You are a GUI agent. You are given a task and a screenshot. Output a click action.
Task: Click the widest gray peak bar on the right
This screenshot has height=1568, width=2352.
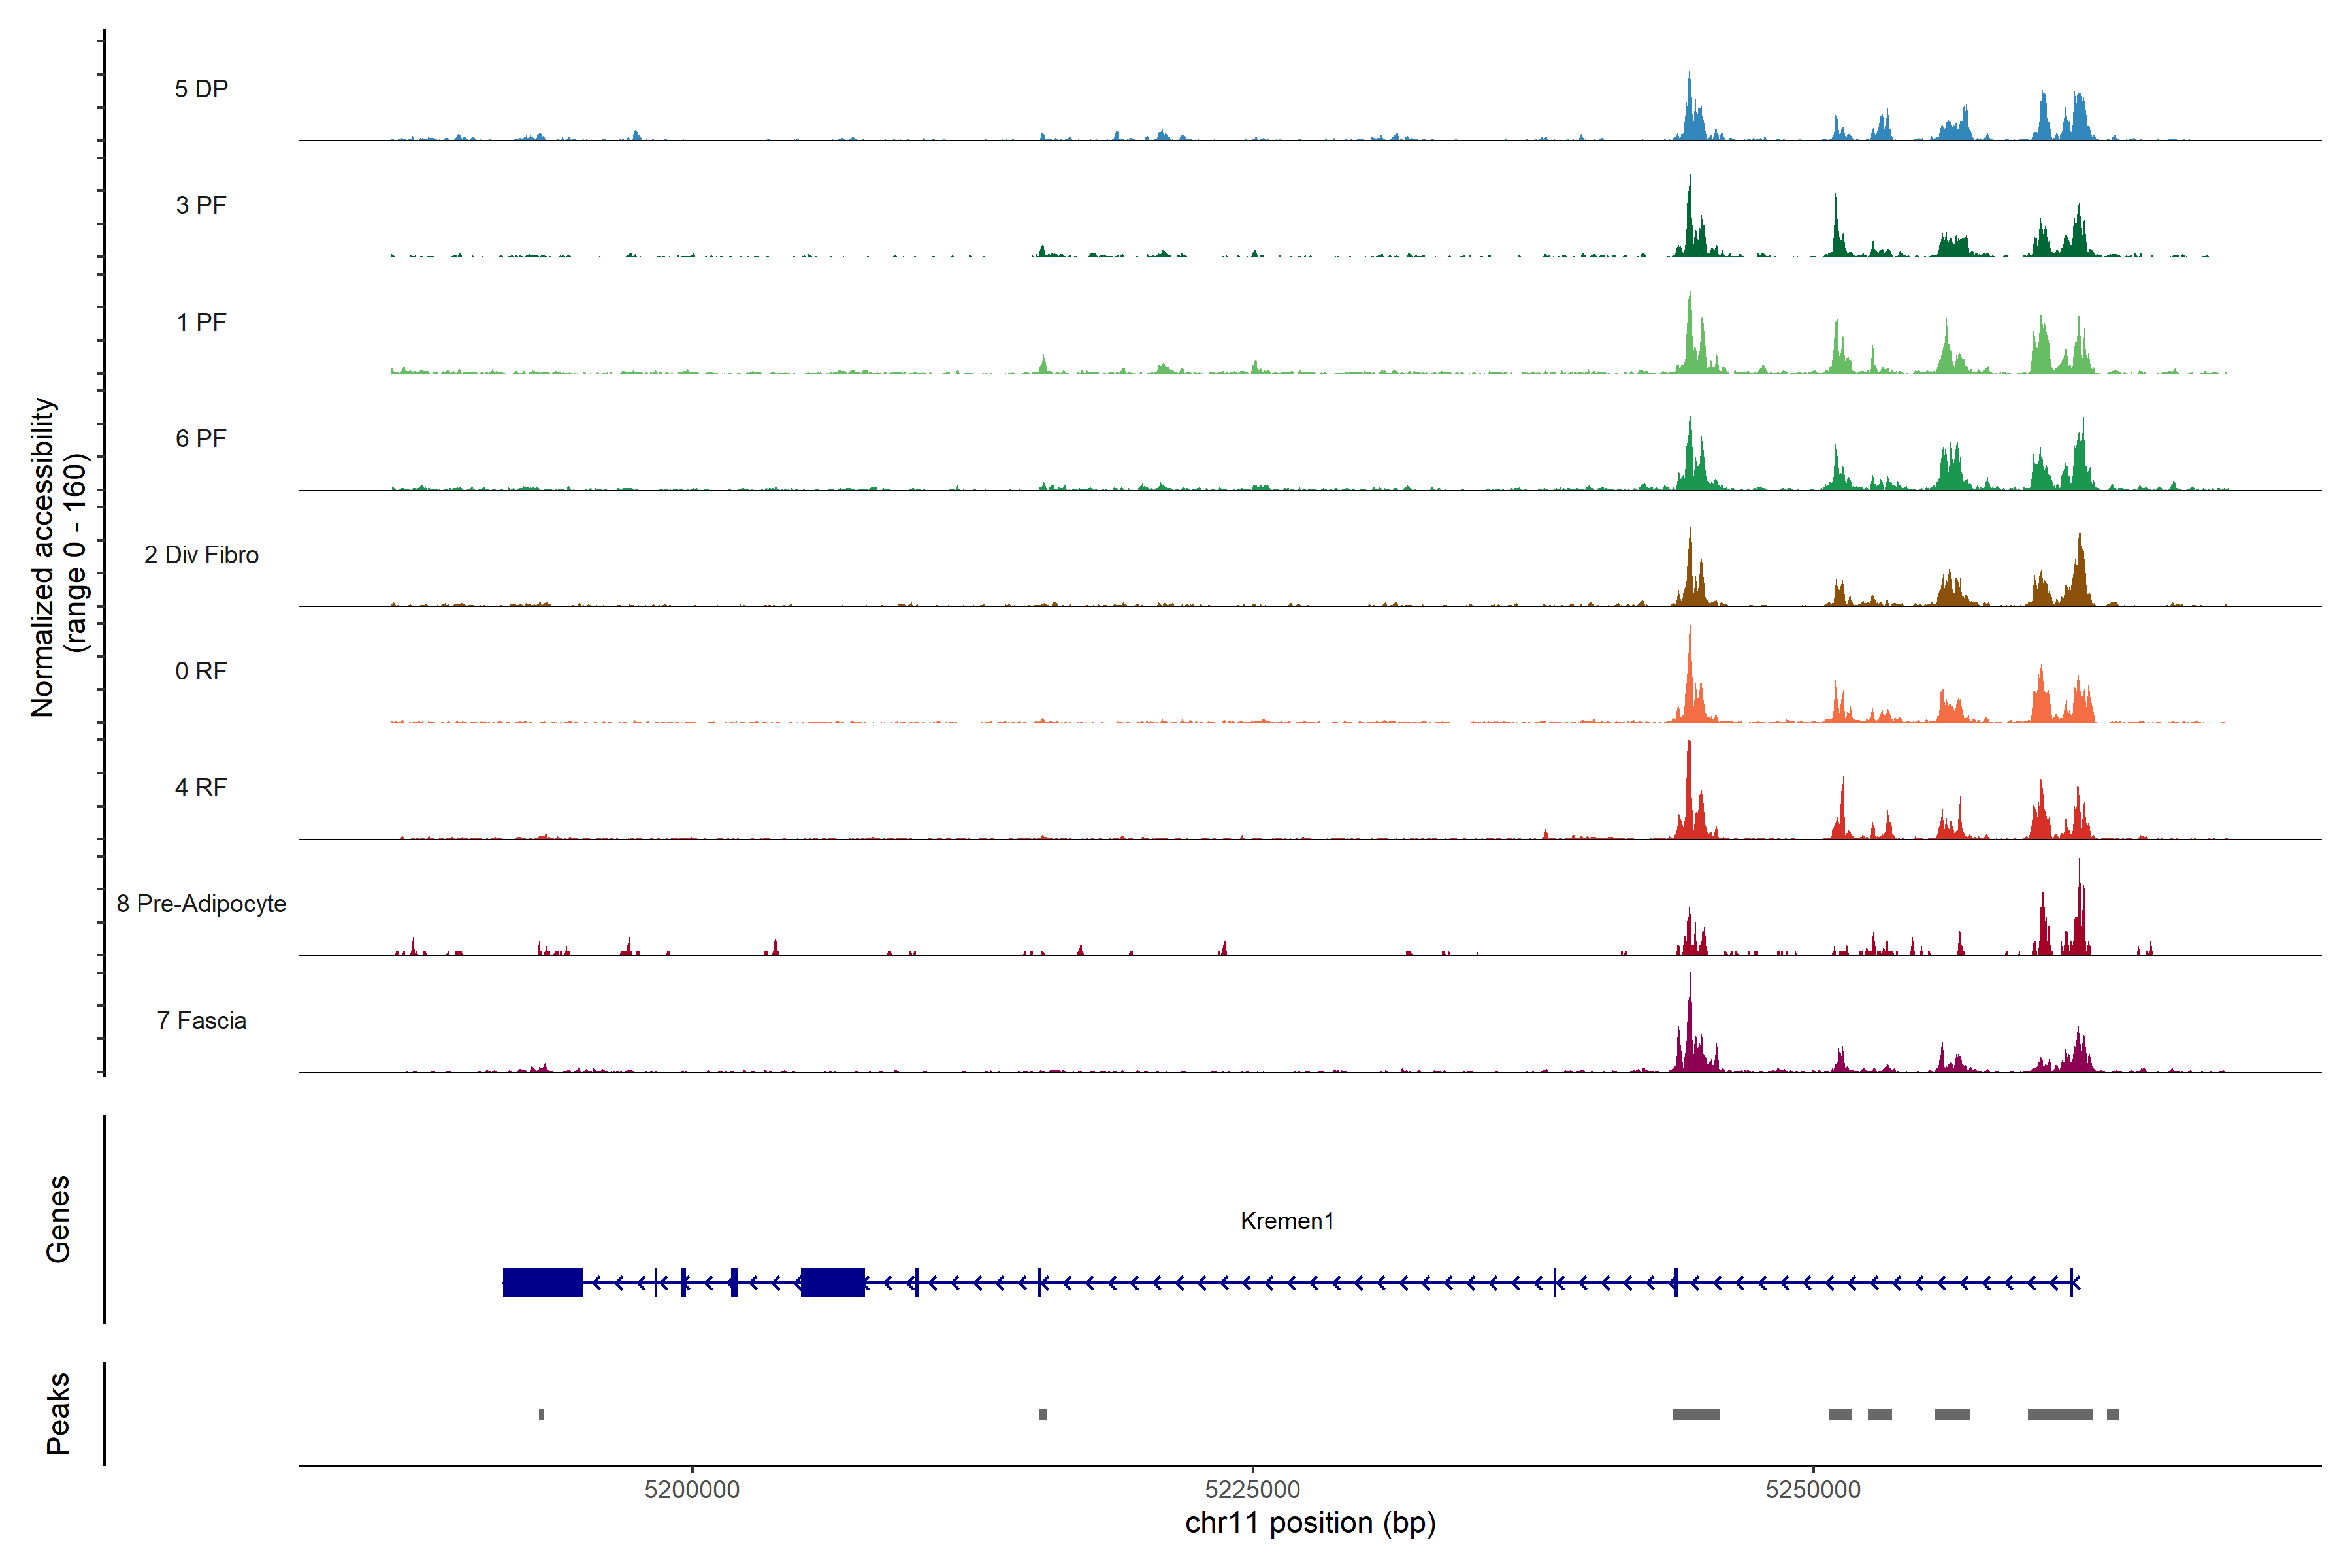click(2060, 1414)
